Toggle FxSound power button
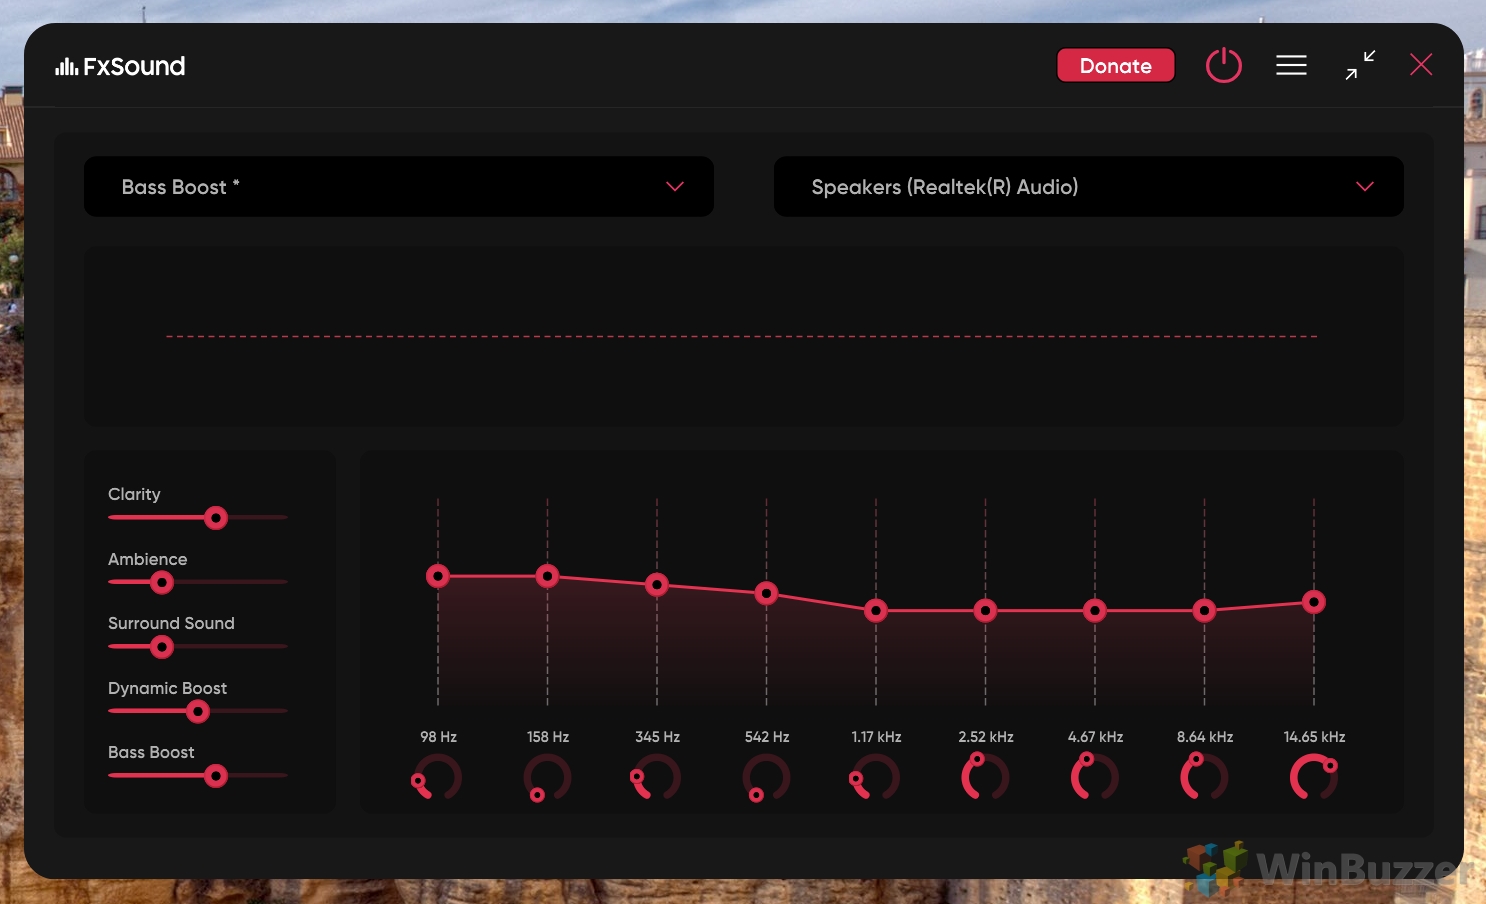1486x904 pixels. point(1223,66)
